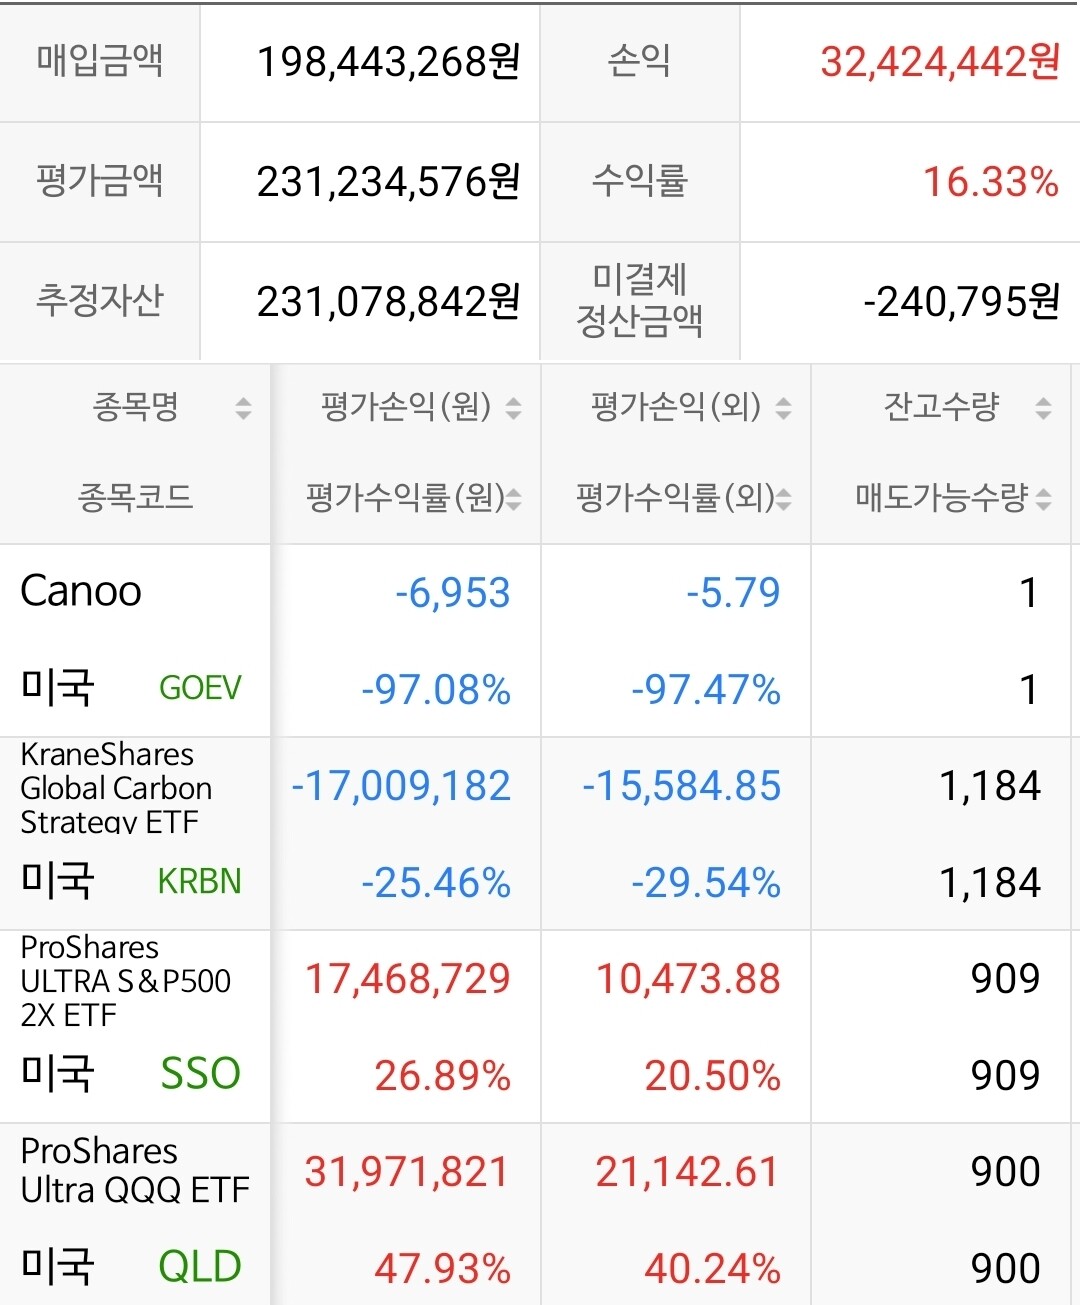Toggle descending order on 평가손익(원)

click(x=515, y=412)
